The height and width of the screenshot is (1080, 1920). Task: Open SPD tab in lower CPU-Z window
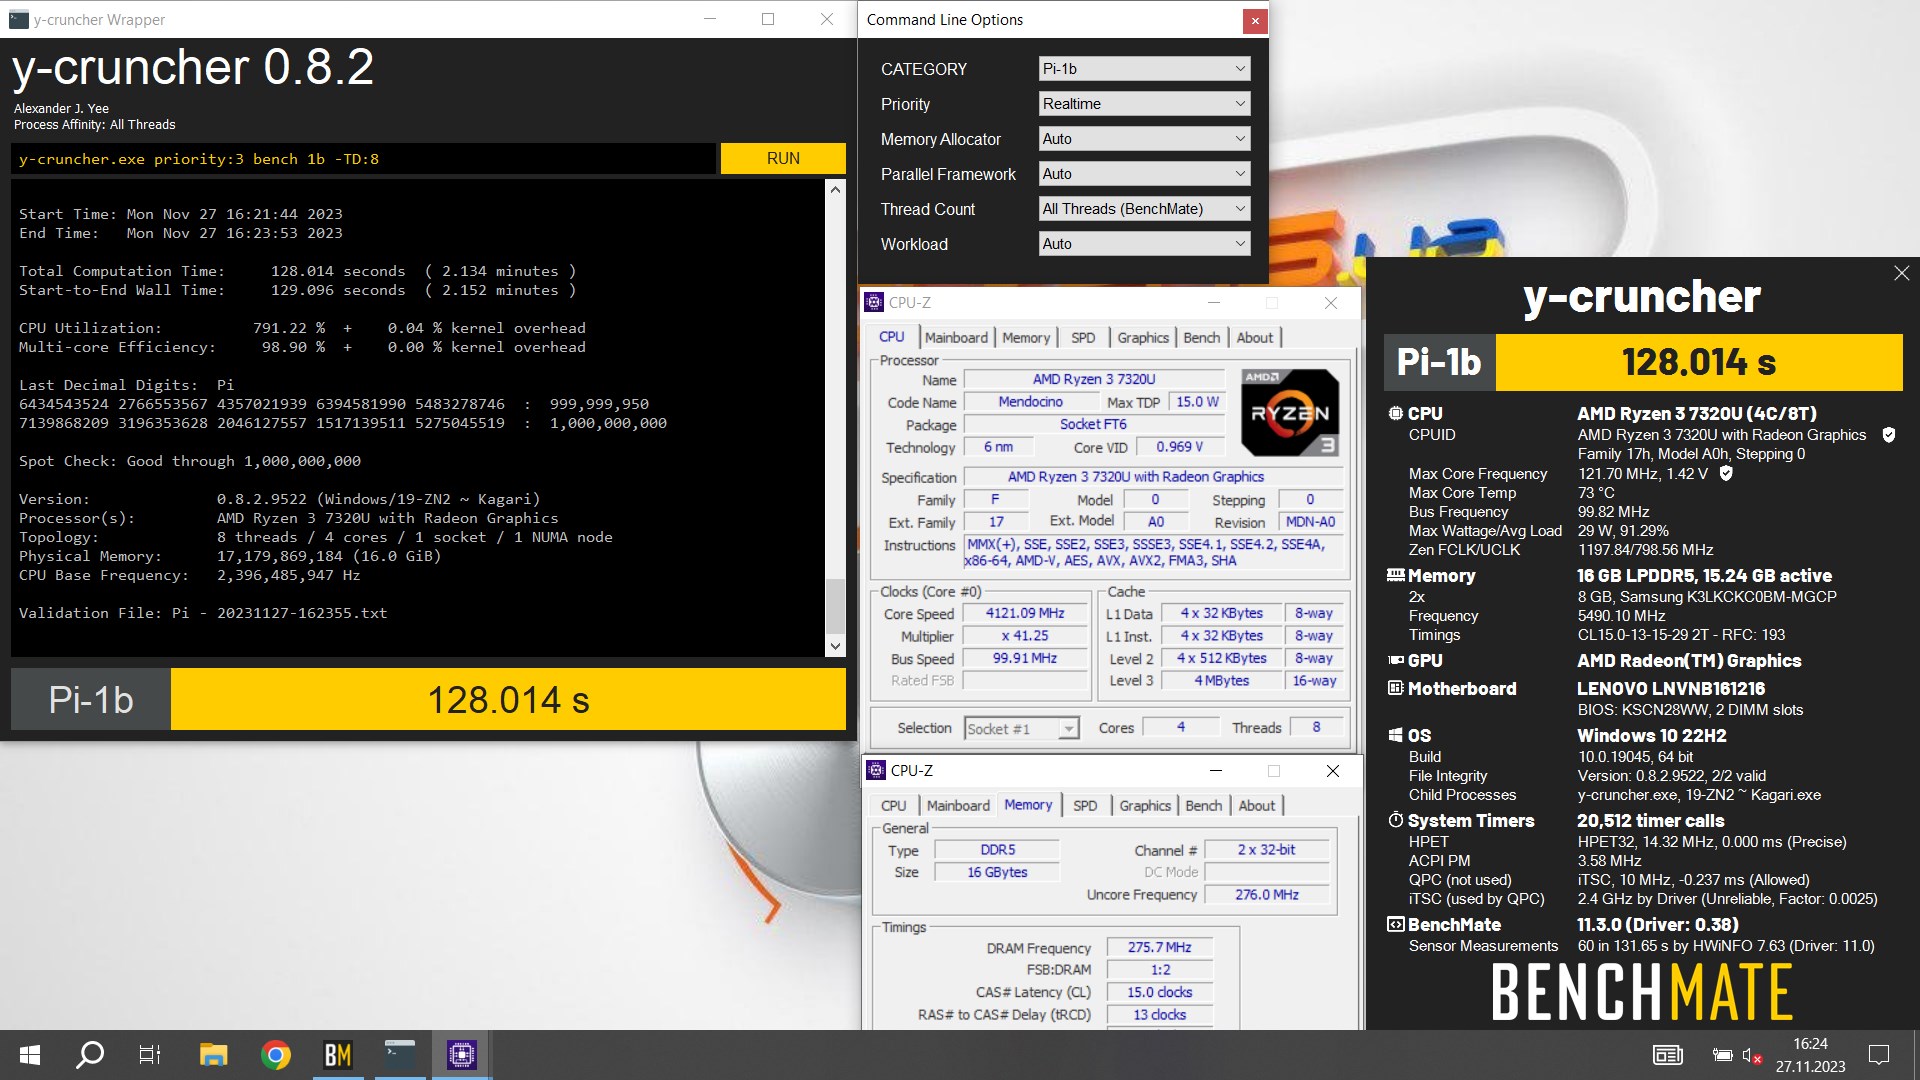click(1085, 806)
